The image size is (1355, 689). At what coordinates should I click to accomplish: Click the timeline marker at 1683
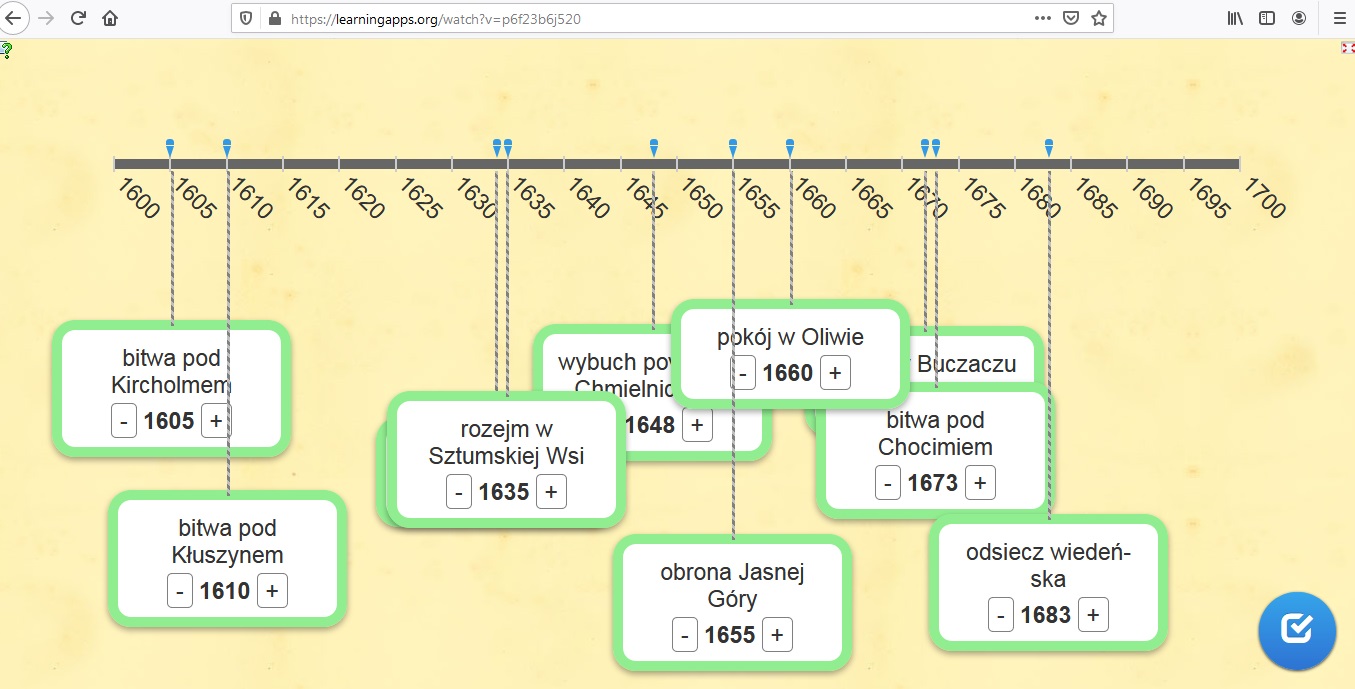click(1049, 148)
